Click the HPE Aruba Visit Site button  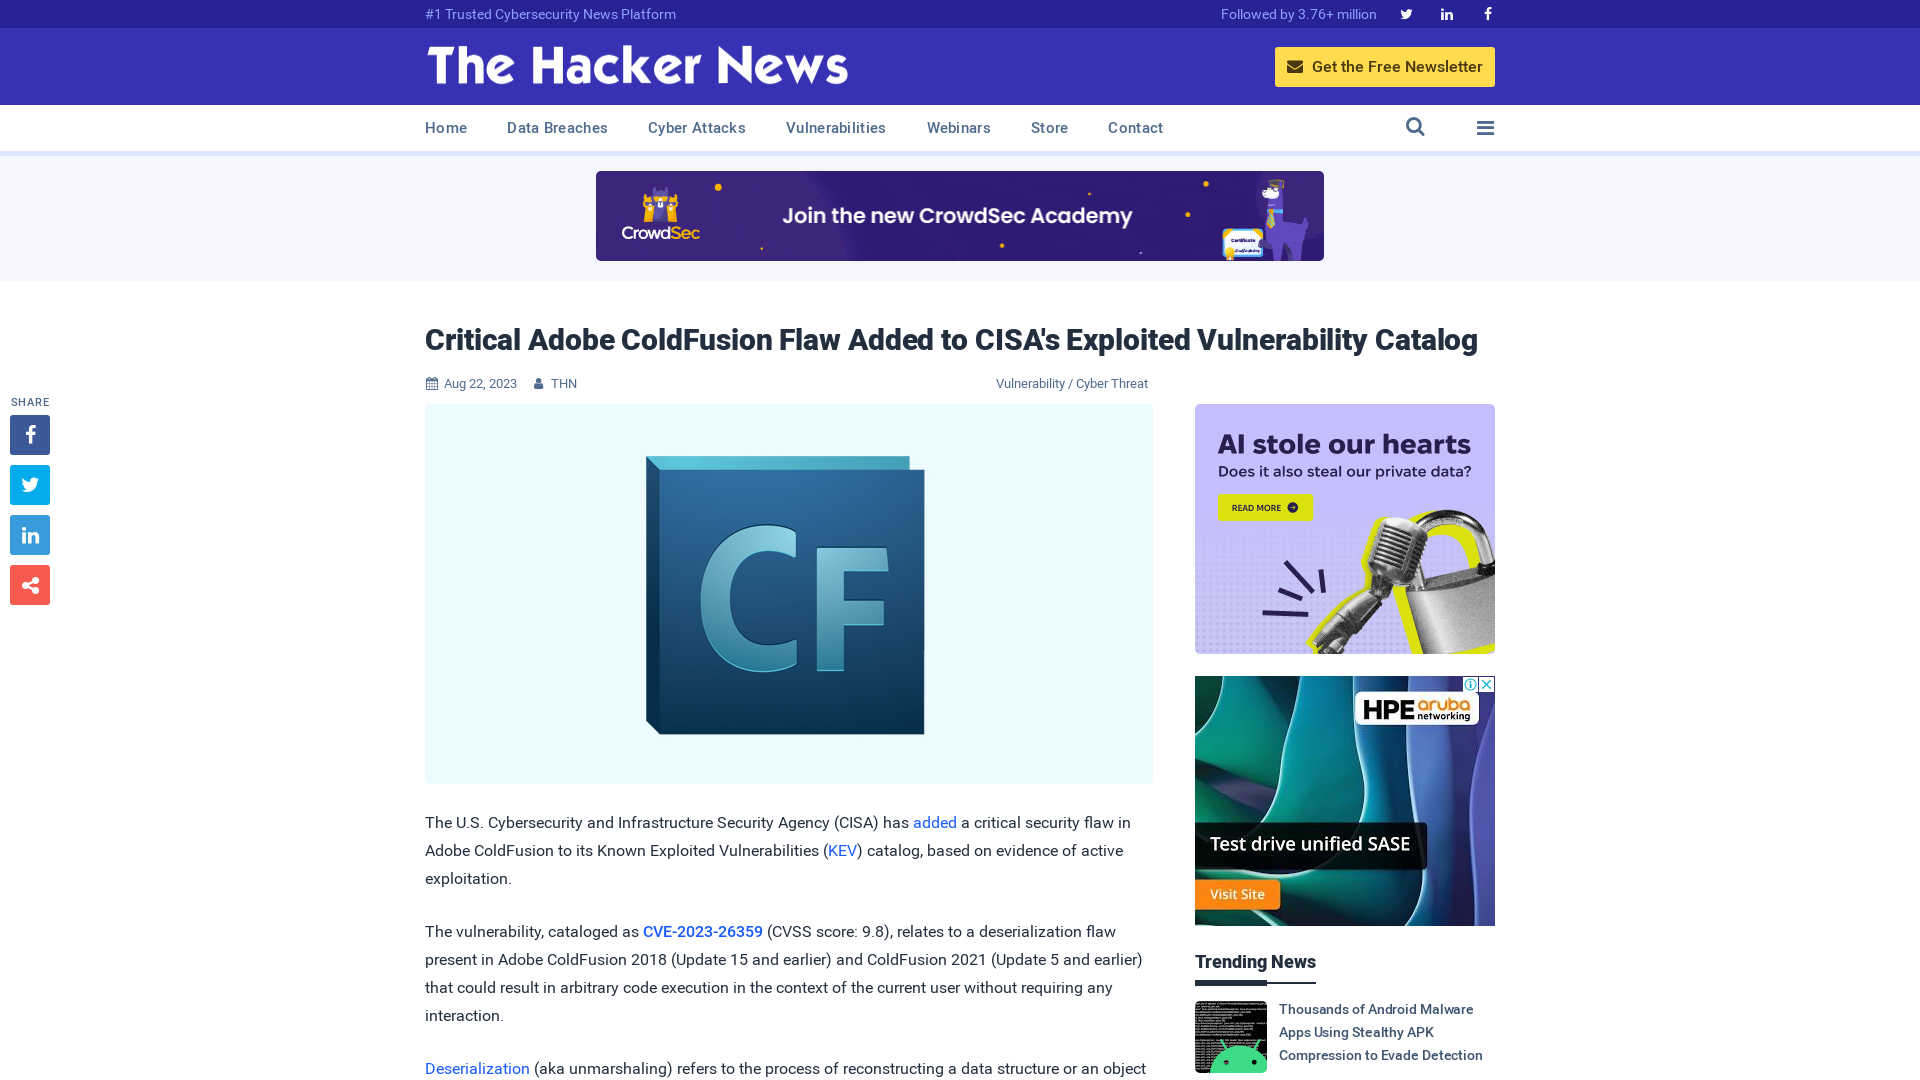pos(1237,894)
